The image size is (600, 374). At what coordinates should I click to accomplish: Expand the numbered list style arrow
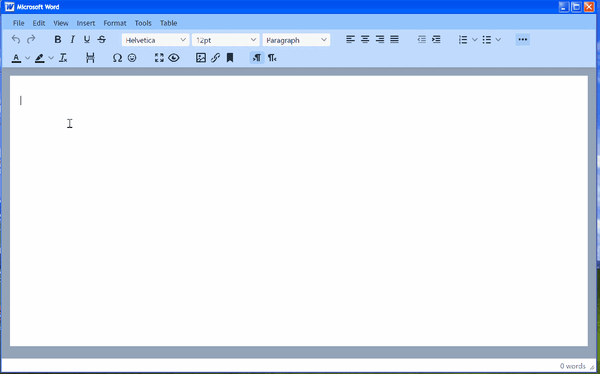coord(474,39)
